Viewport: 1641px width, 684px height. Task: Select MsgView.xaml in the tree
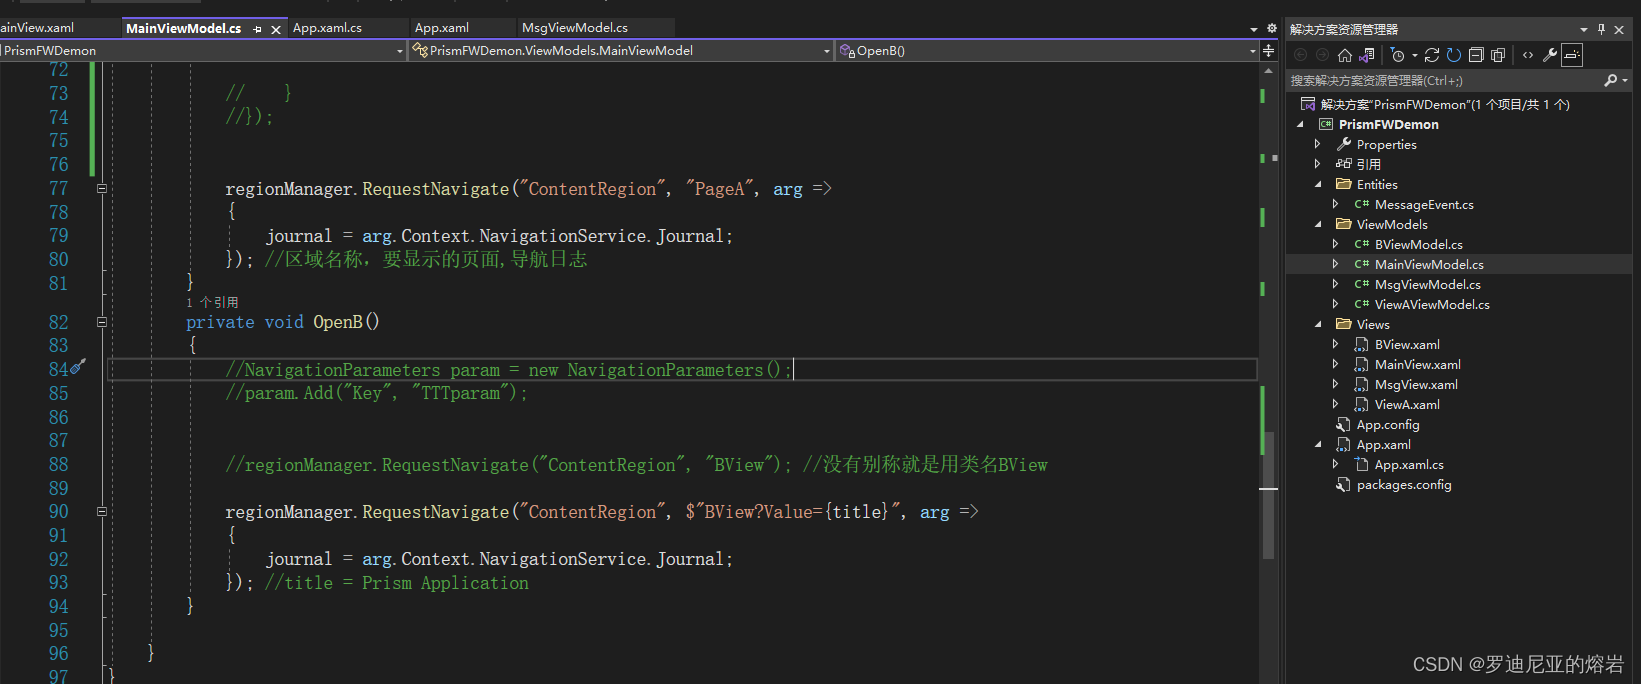coord(1416,384)
